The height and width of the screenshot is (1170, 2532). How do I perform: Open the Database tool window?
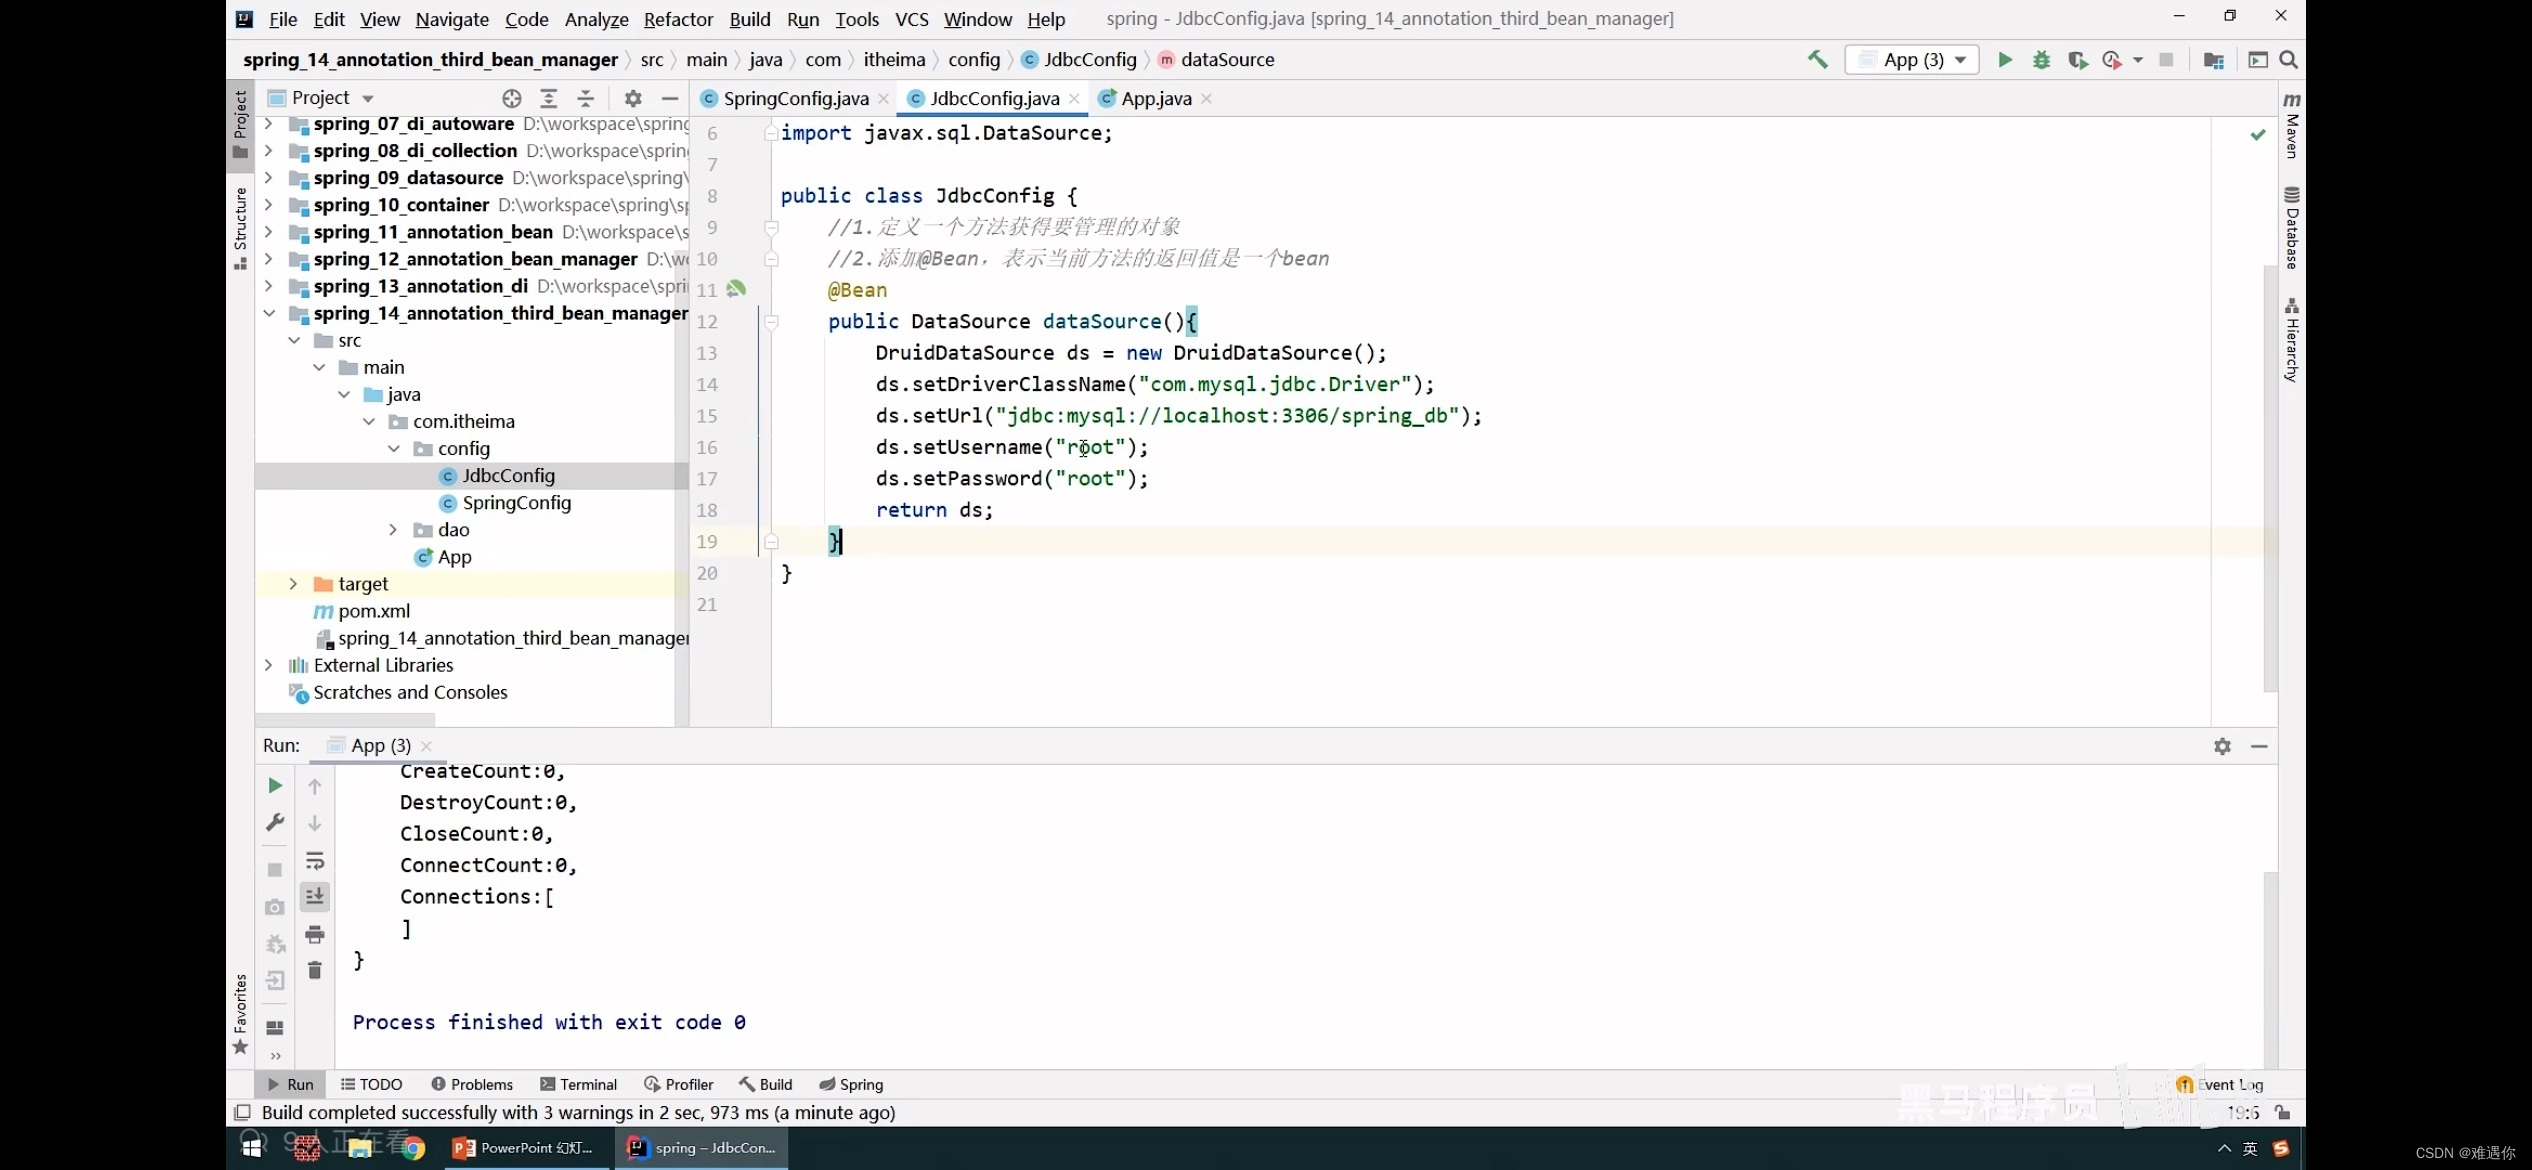[2292, 228]
